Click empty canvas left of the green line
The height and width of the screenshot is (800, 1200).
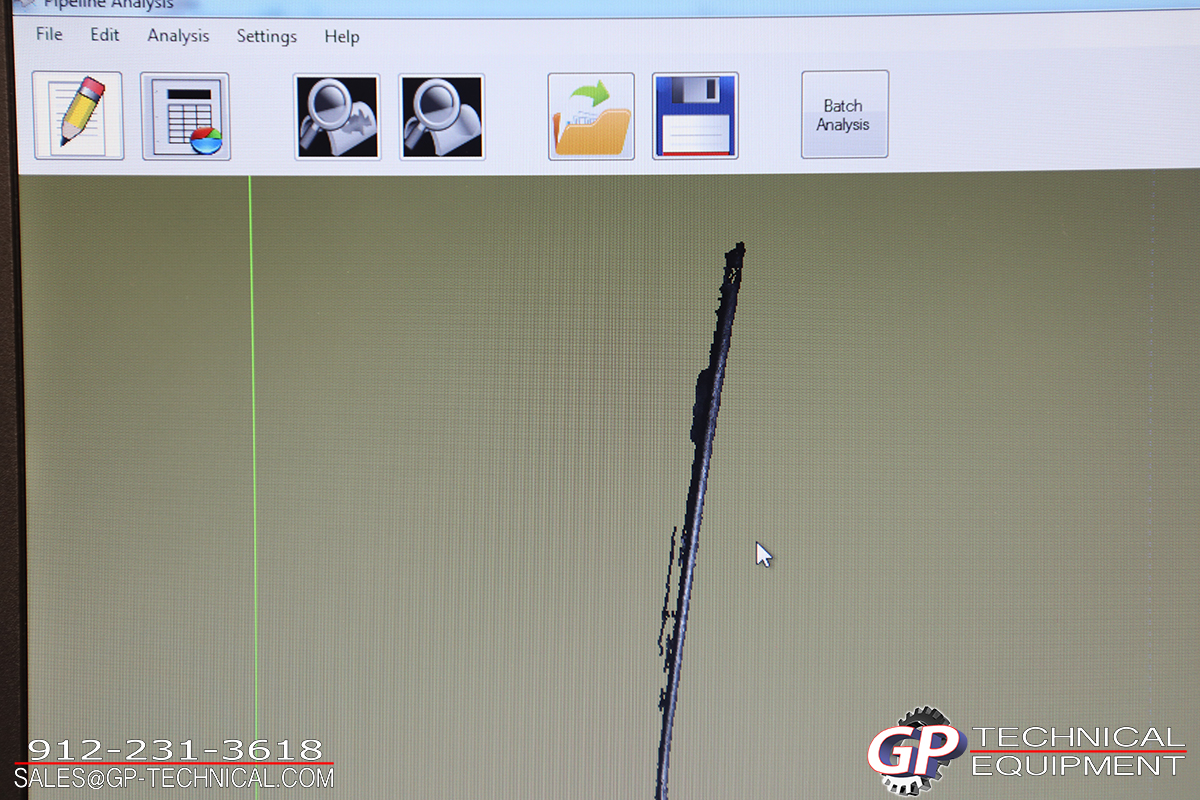point(130,450)
